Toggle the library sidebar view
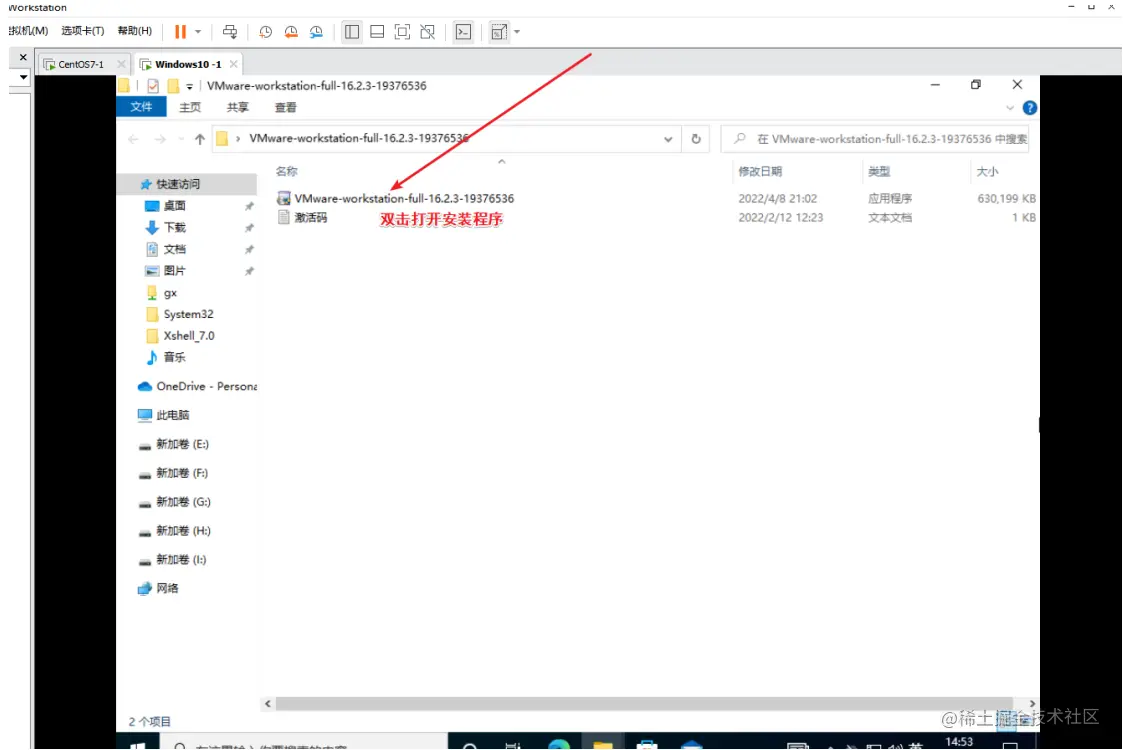The image size is (1123, 750). [x=352, y=32]
